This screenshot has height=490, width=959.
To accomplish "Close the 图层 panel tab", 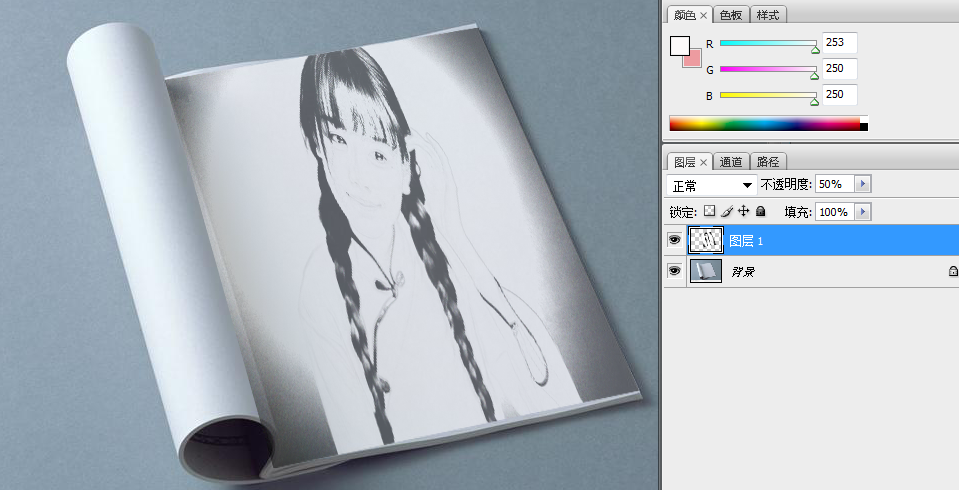I will click(703, 162).
